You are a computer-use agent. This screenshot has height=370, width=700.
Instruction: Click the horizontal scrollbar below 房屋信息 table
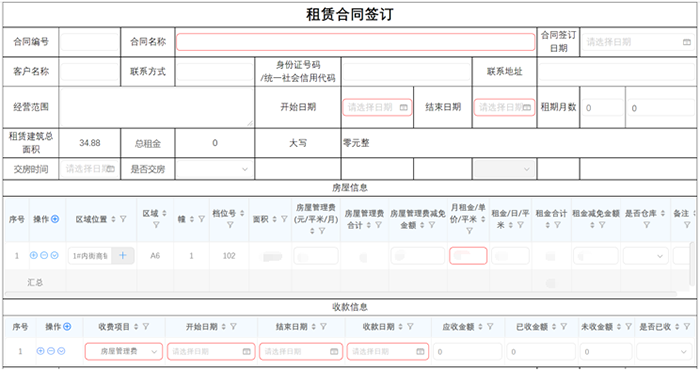coord(342,294)
